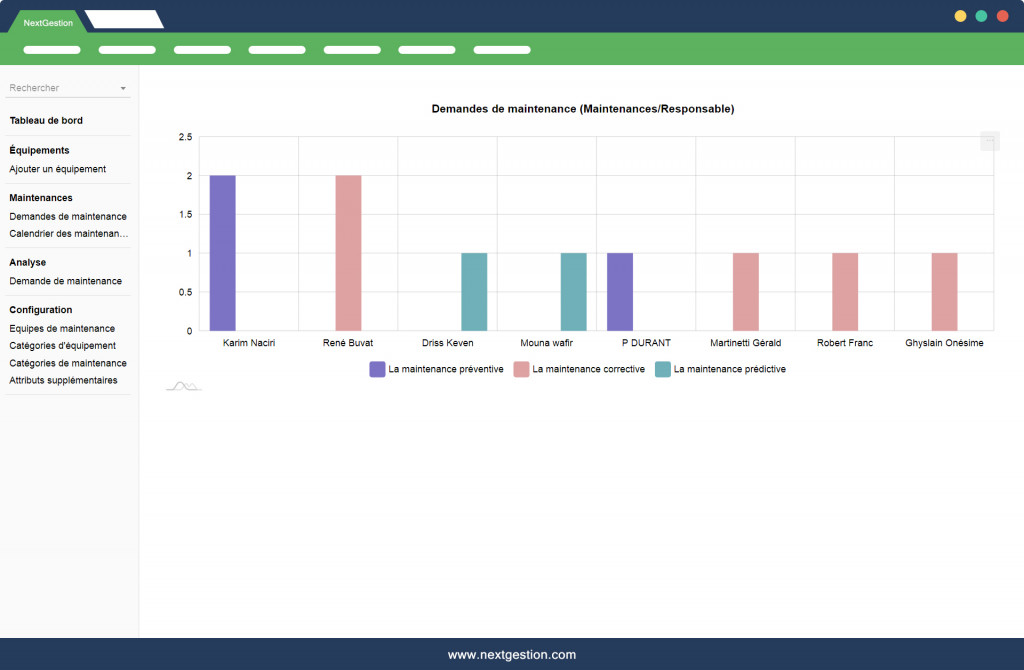Click the yellow window control dot
The image size is (1024, 670).
[960, 16]
